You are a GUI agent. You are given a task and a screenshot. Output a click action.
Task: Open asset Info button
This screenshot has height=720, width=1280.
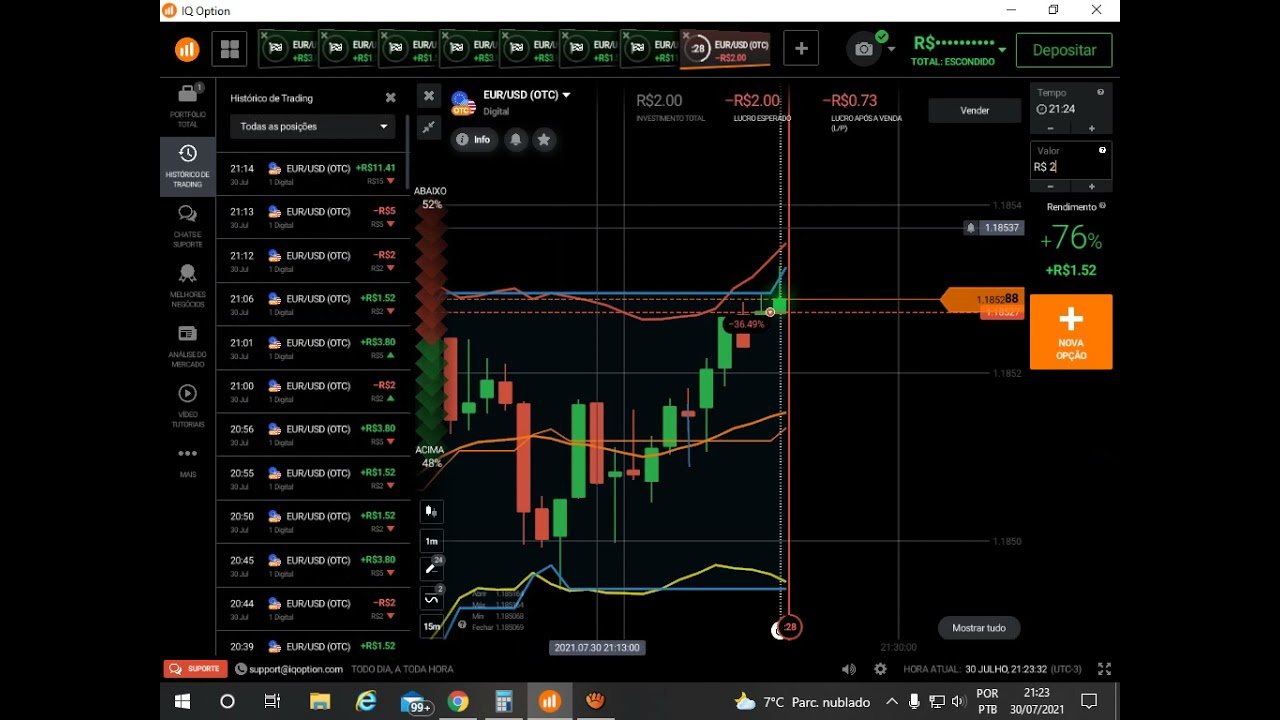click(474, 139)
